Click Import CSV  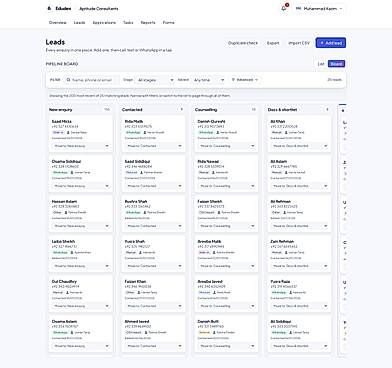(299, 43)
